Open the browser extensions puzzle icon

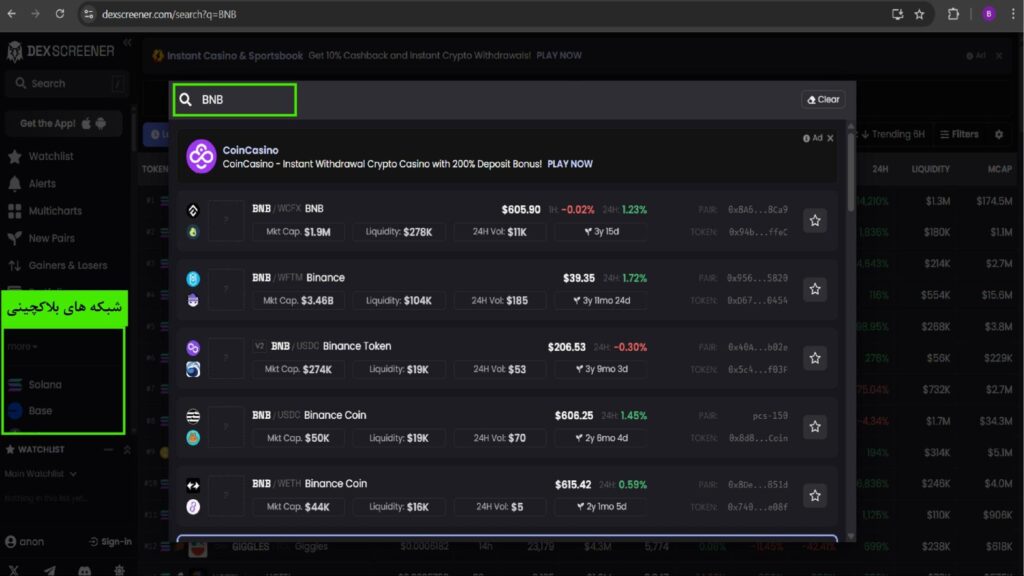pyautogui.click(x=953, y=14)
